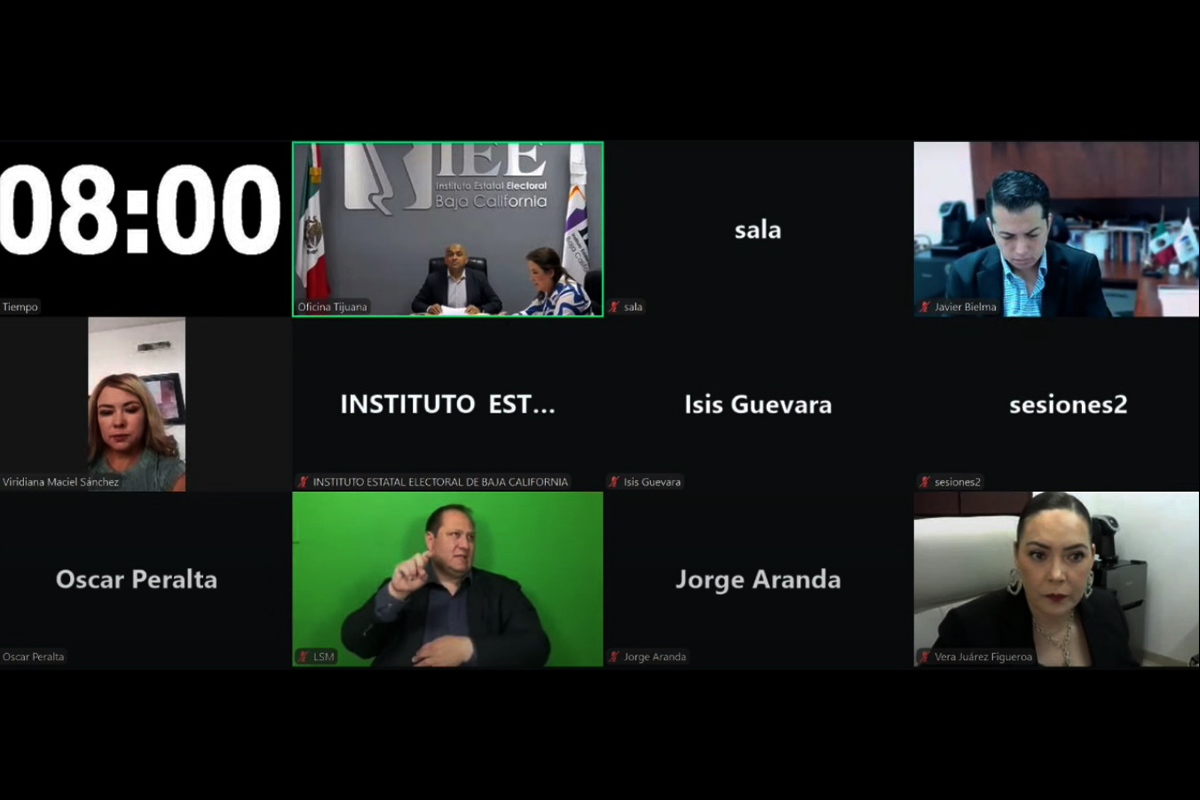Screen dimensions: 1200x800
Task: Click Javier Bielma's muted microphone icon
Action: 925,307
